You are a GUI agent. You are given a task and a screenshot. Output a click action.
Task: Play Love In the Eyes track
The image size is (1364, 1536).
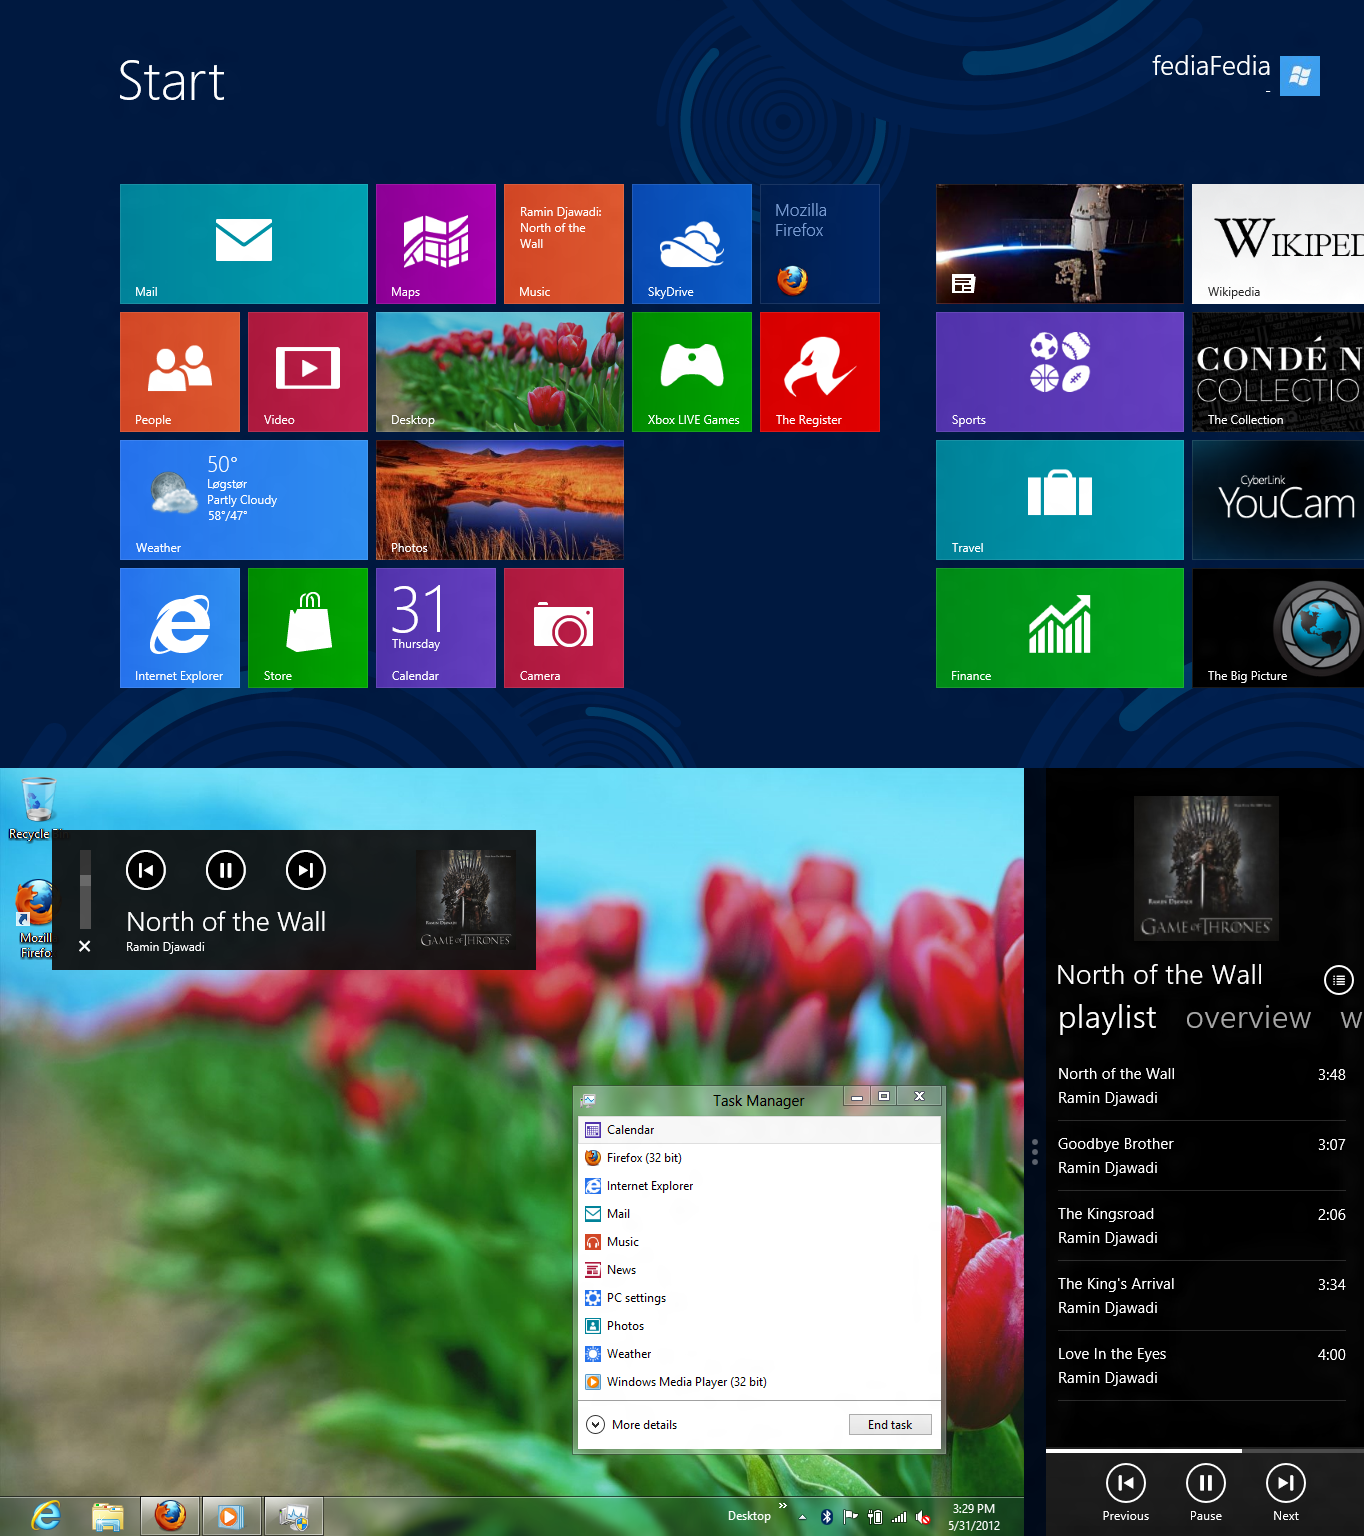[1202, 1366]
